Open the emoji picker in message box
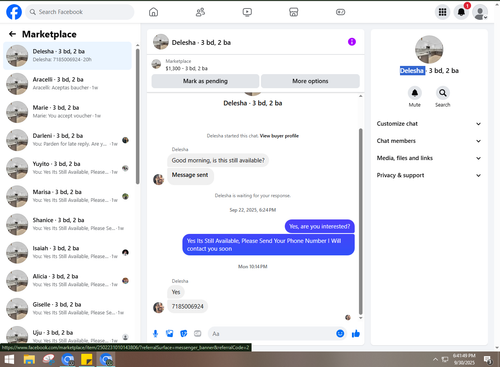The height and width of the screenshot is (367, 500). coord(340,333)
